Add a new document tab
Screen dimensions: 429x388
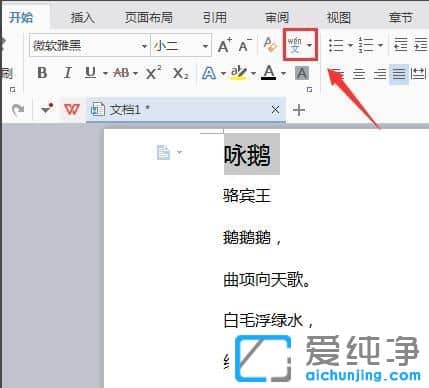299,110
